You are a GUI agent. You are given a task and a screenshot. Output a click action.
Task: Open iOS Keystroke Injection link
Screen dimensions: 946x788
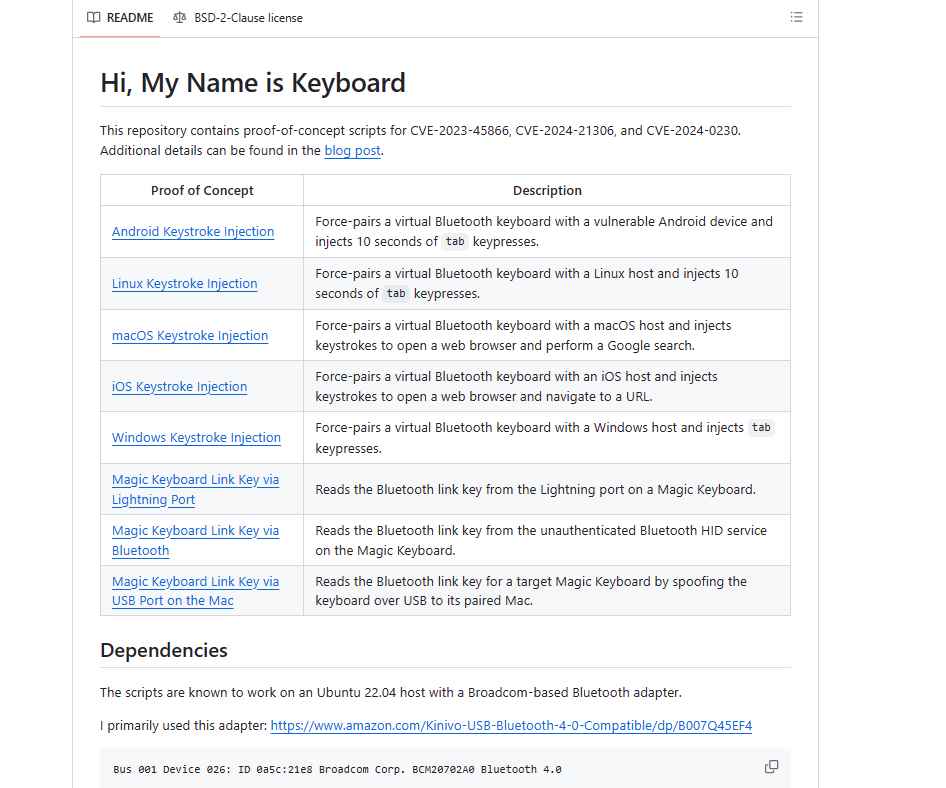click(179, 386)
